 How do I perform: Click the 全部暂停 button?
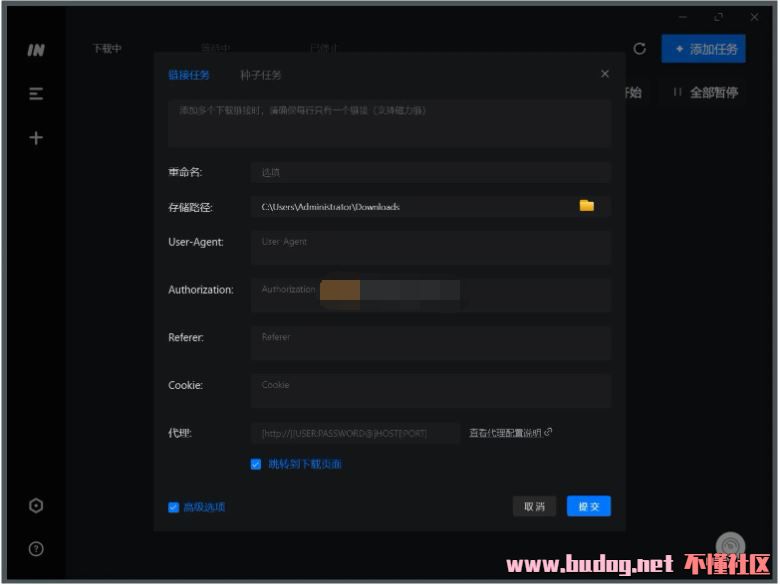pos(705,92)
